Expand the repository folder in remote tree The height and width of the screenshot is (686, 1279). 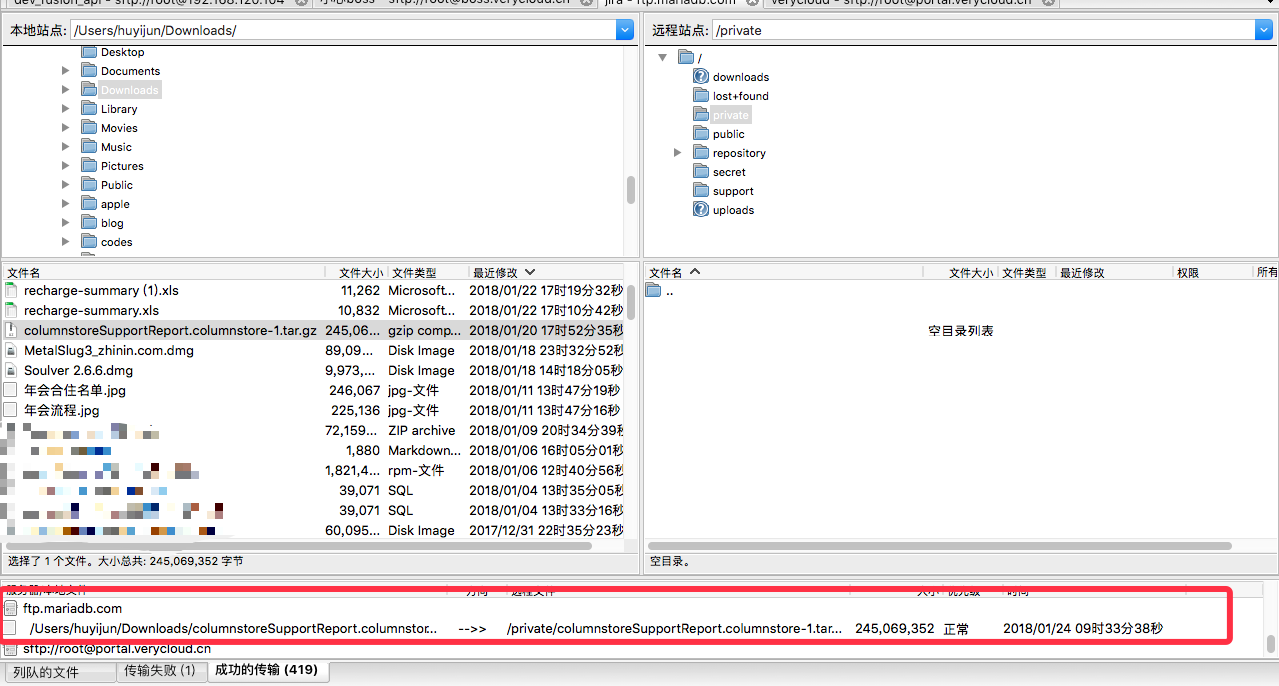click(677, 153)
